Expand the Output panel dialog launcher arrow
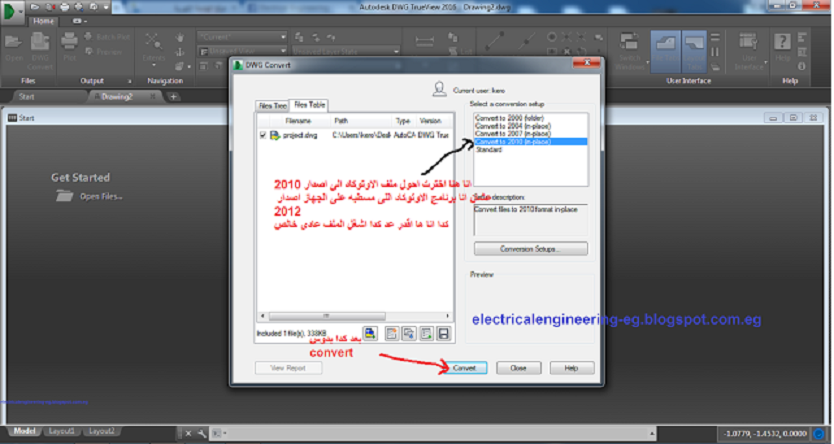834x444 pixels. (x=129, y=81)
